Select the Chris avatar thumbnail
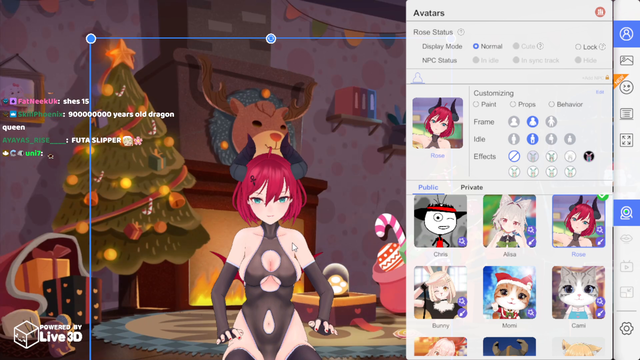The height and width of the screenshot is (360, 640). (440, 221)
